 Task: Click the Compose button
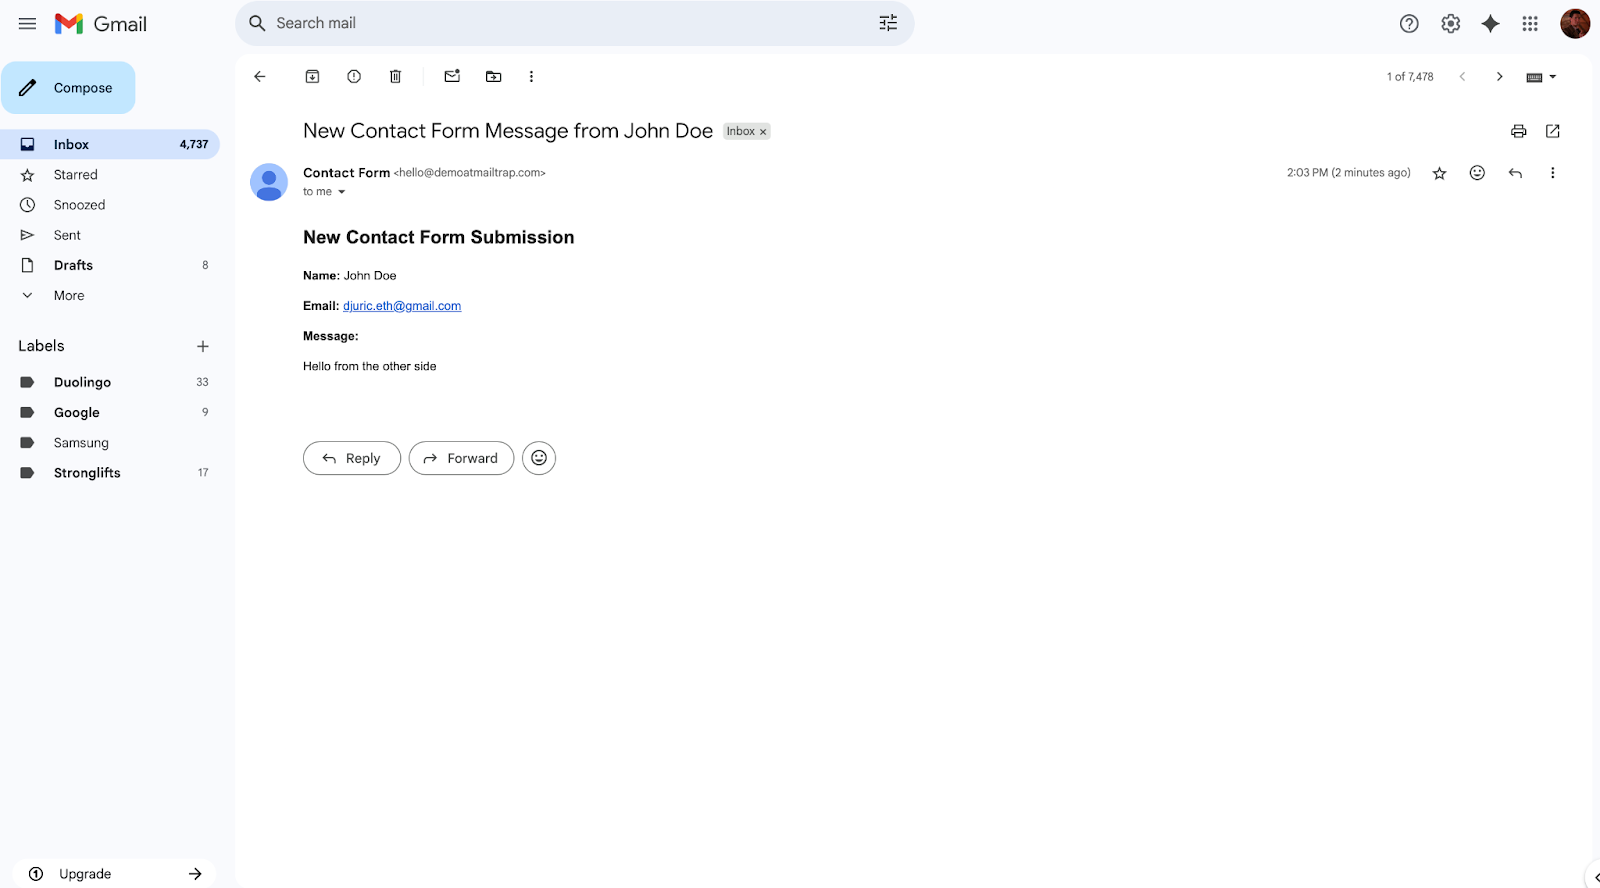[x=68, y=88]
